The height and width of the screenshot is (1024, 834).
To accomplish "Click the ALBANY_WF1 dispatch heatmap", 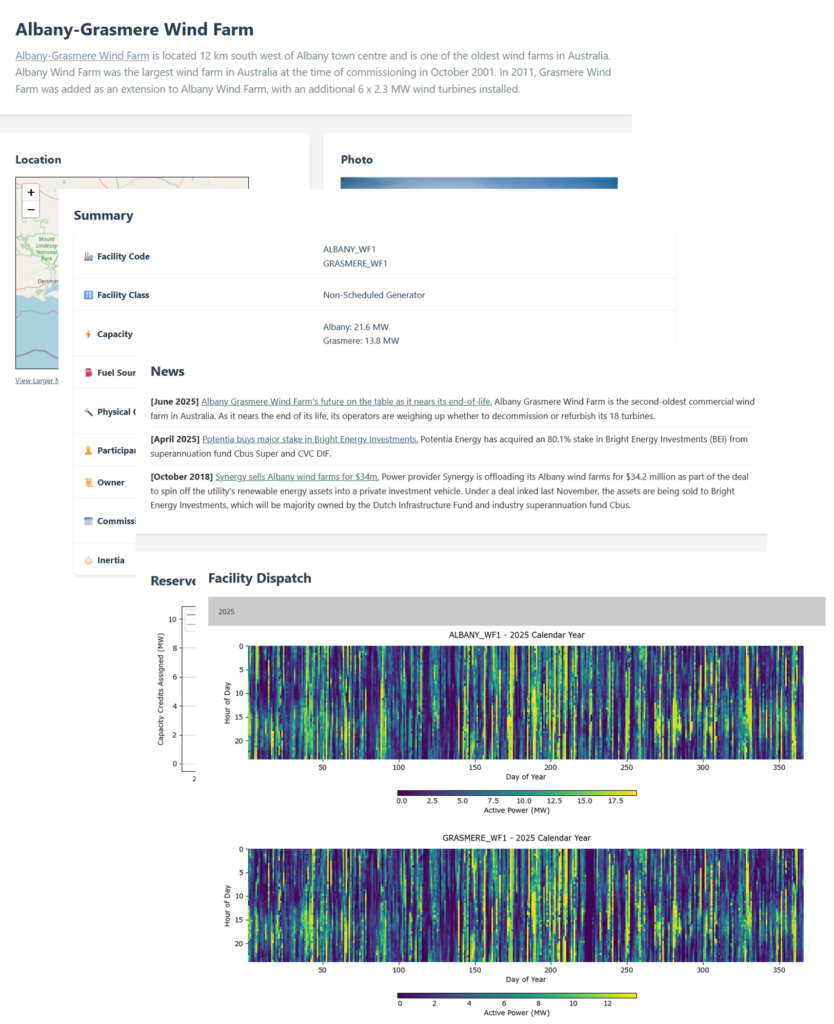I will click(524, 701).
